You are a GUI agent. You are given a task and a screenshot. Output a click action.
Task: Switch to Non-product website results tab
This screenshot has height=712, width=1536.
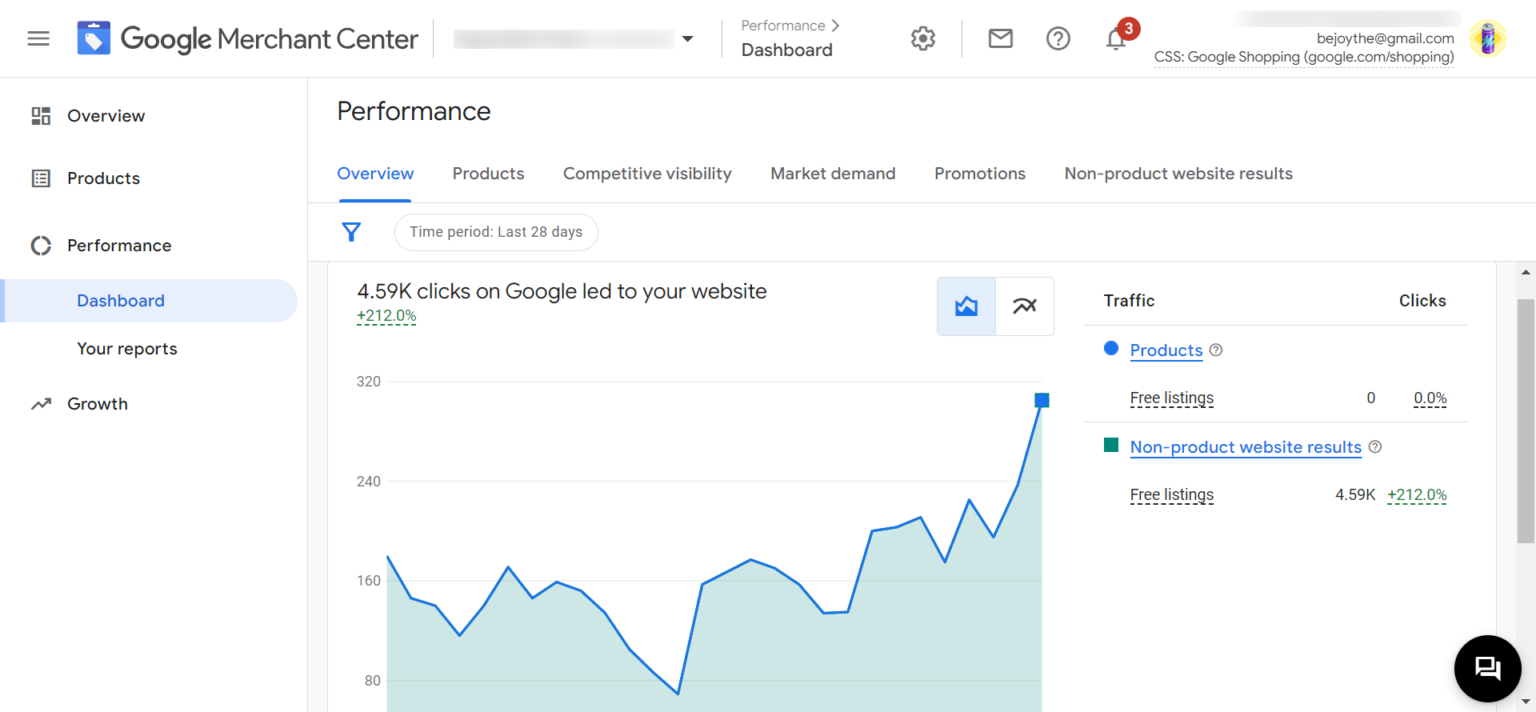(x=1178, y=174)
